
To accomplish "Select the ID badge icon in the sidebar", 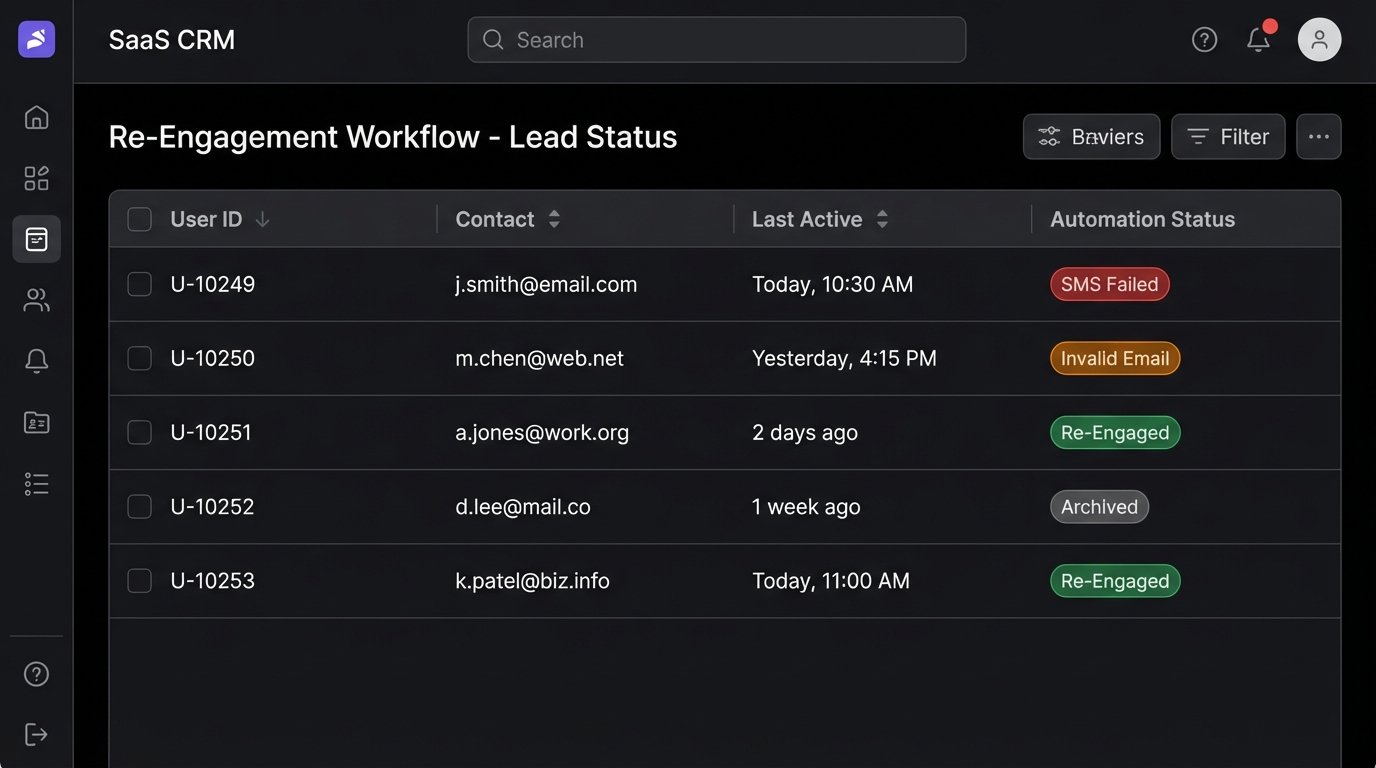I will [36, 422].
